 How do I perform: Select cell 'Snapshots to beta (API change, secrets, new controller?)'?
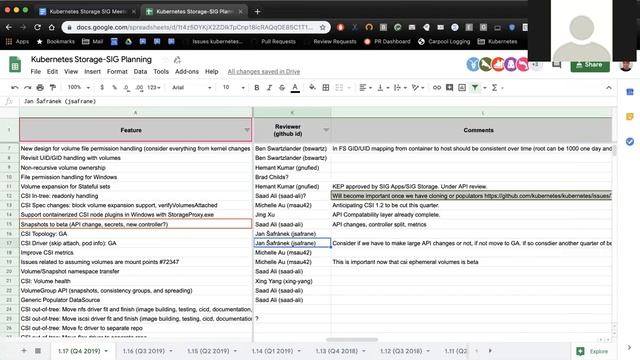pos(136,224)
